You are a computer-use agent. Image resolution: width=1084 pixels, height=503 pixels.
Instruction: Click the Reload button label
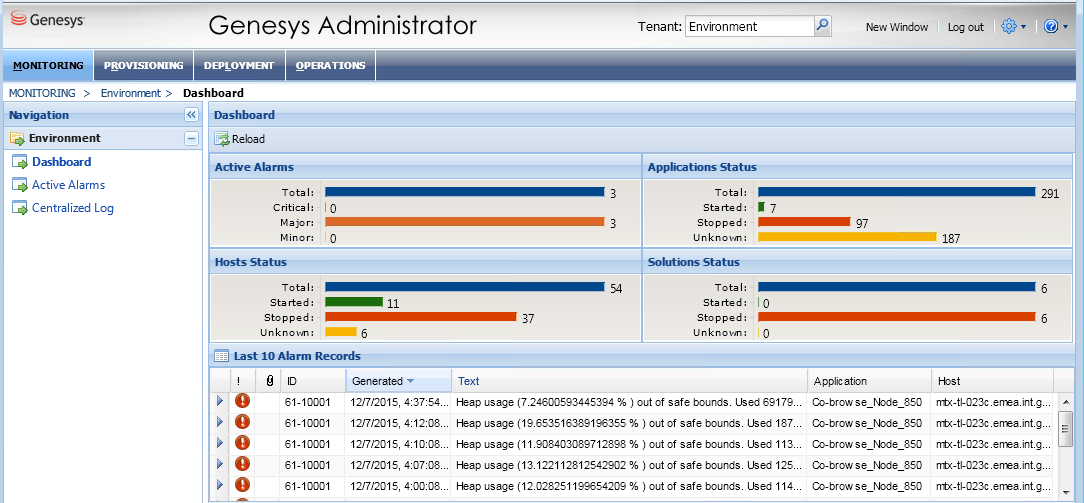pyautogui.click(x=248, y=139)
